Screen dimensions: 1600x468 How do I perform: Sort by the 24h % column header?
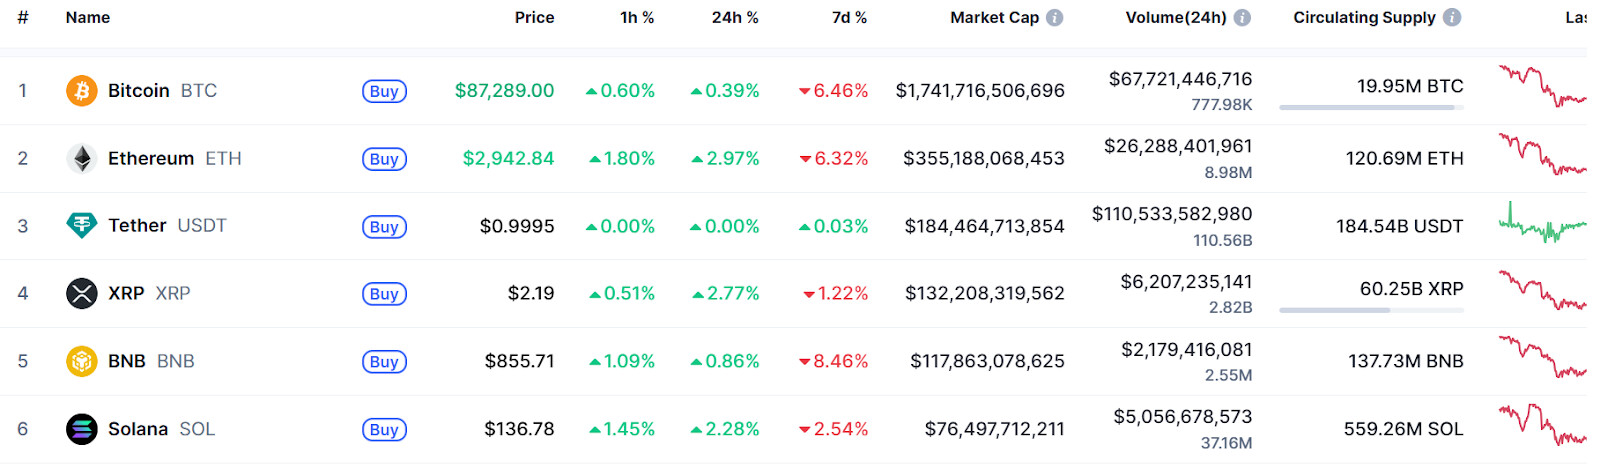[x=735, y=18]
